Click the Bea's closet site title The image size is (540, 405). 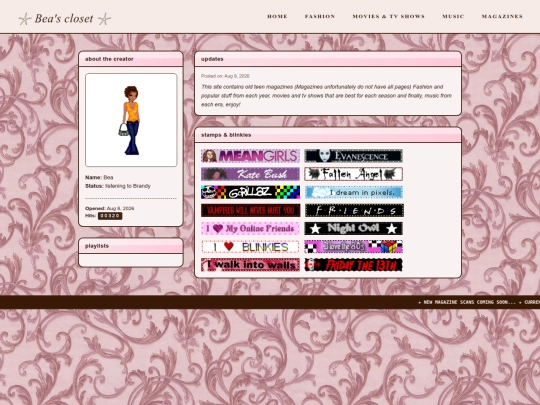point(64,19)
